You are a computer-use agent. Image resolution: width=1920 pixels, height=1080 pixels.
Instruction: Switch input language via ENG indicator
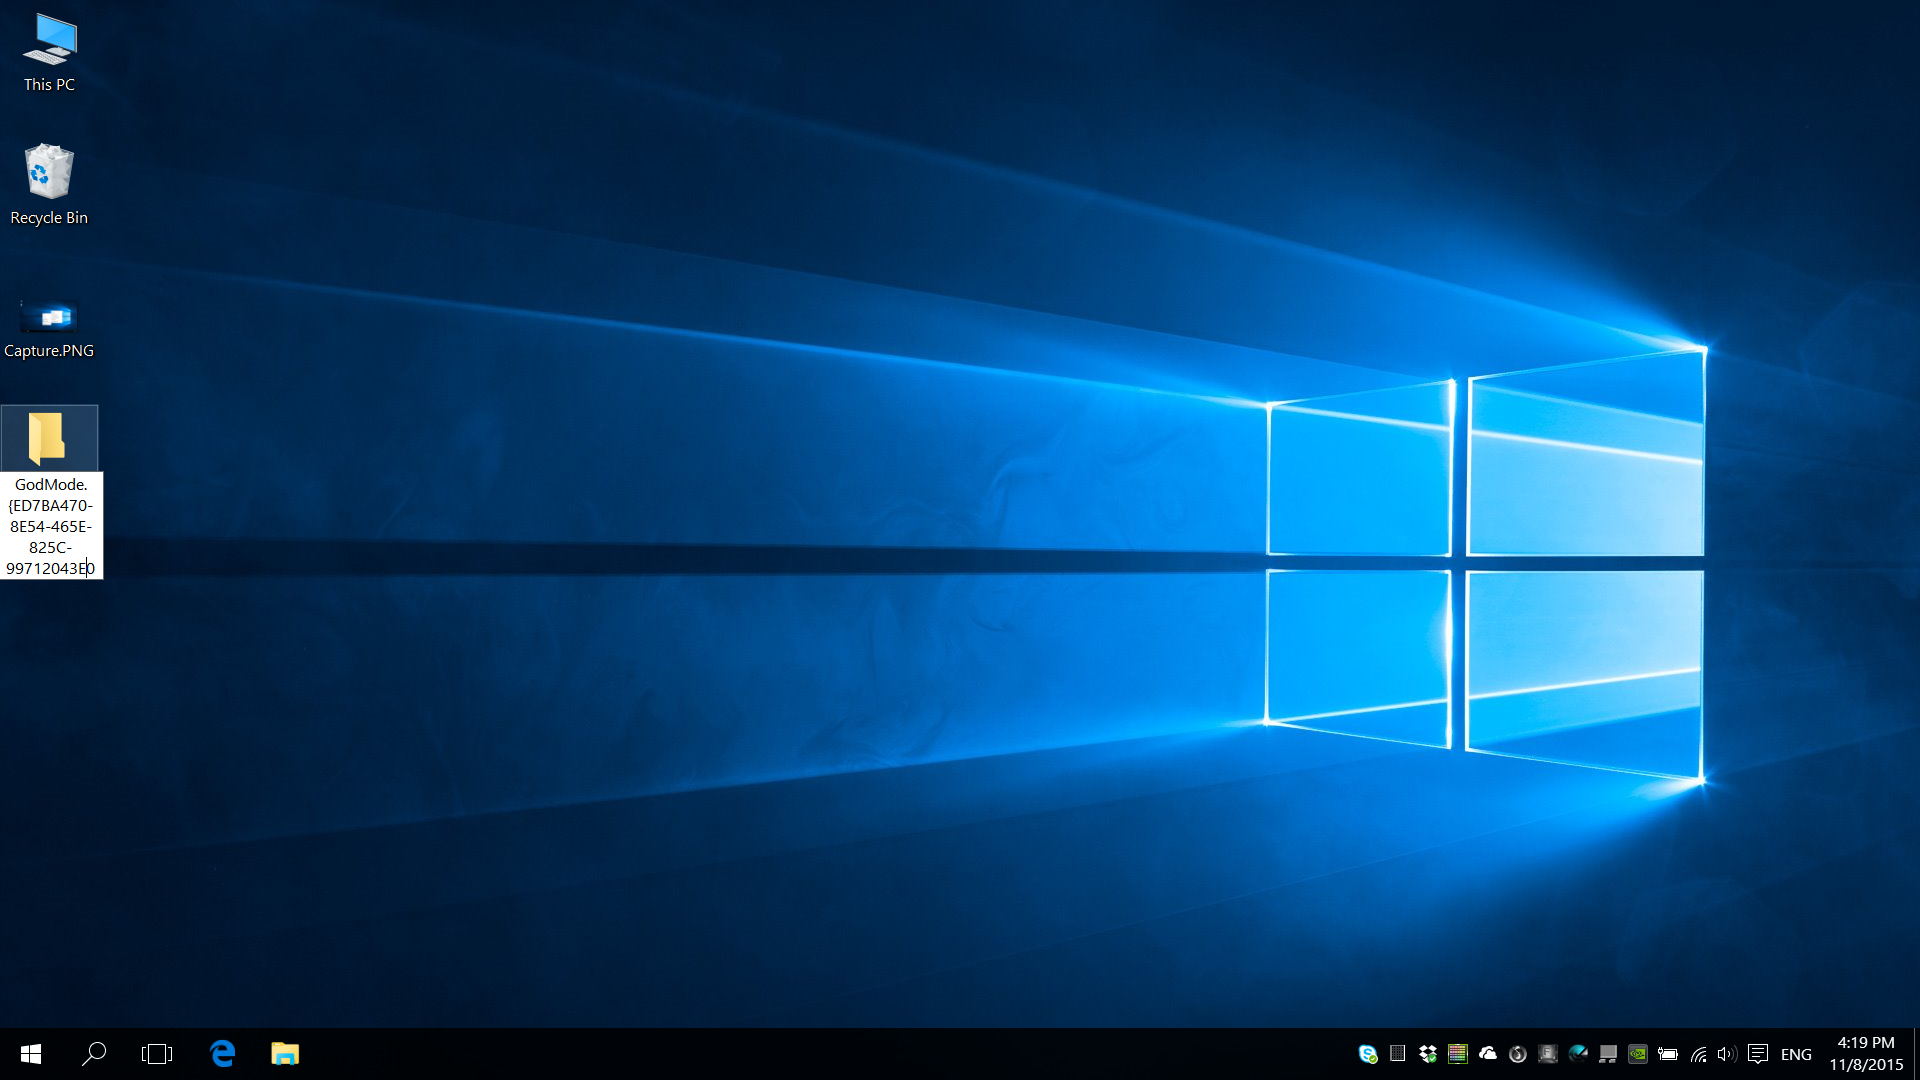point(1796,1054)
